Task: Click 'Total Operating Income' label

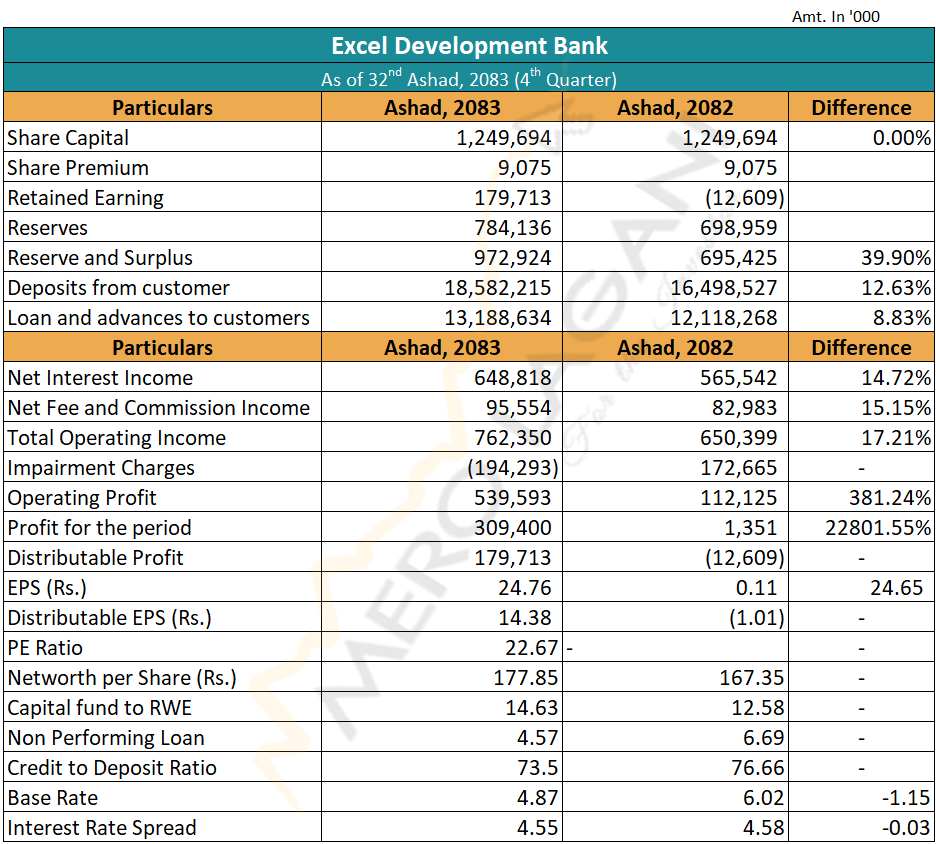Action: click(x=116, y=438)
